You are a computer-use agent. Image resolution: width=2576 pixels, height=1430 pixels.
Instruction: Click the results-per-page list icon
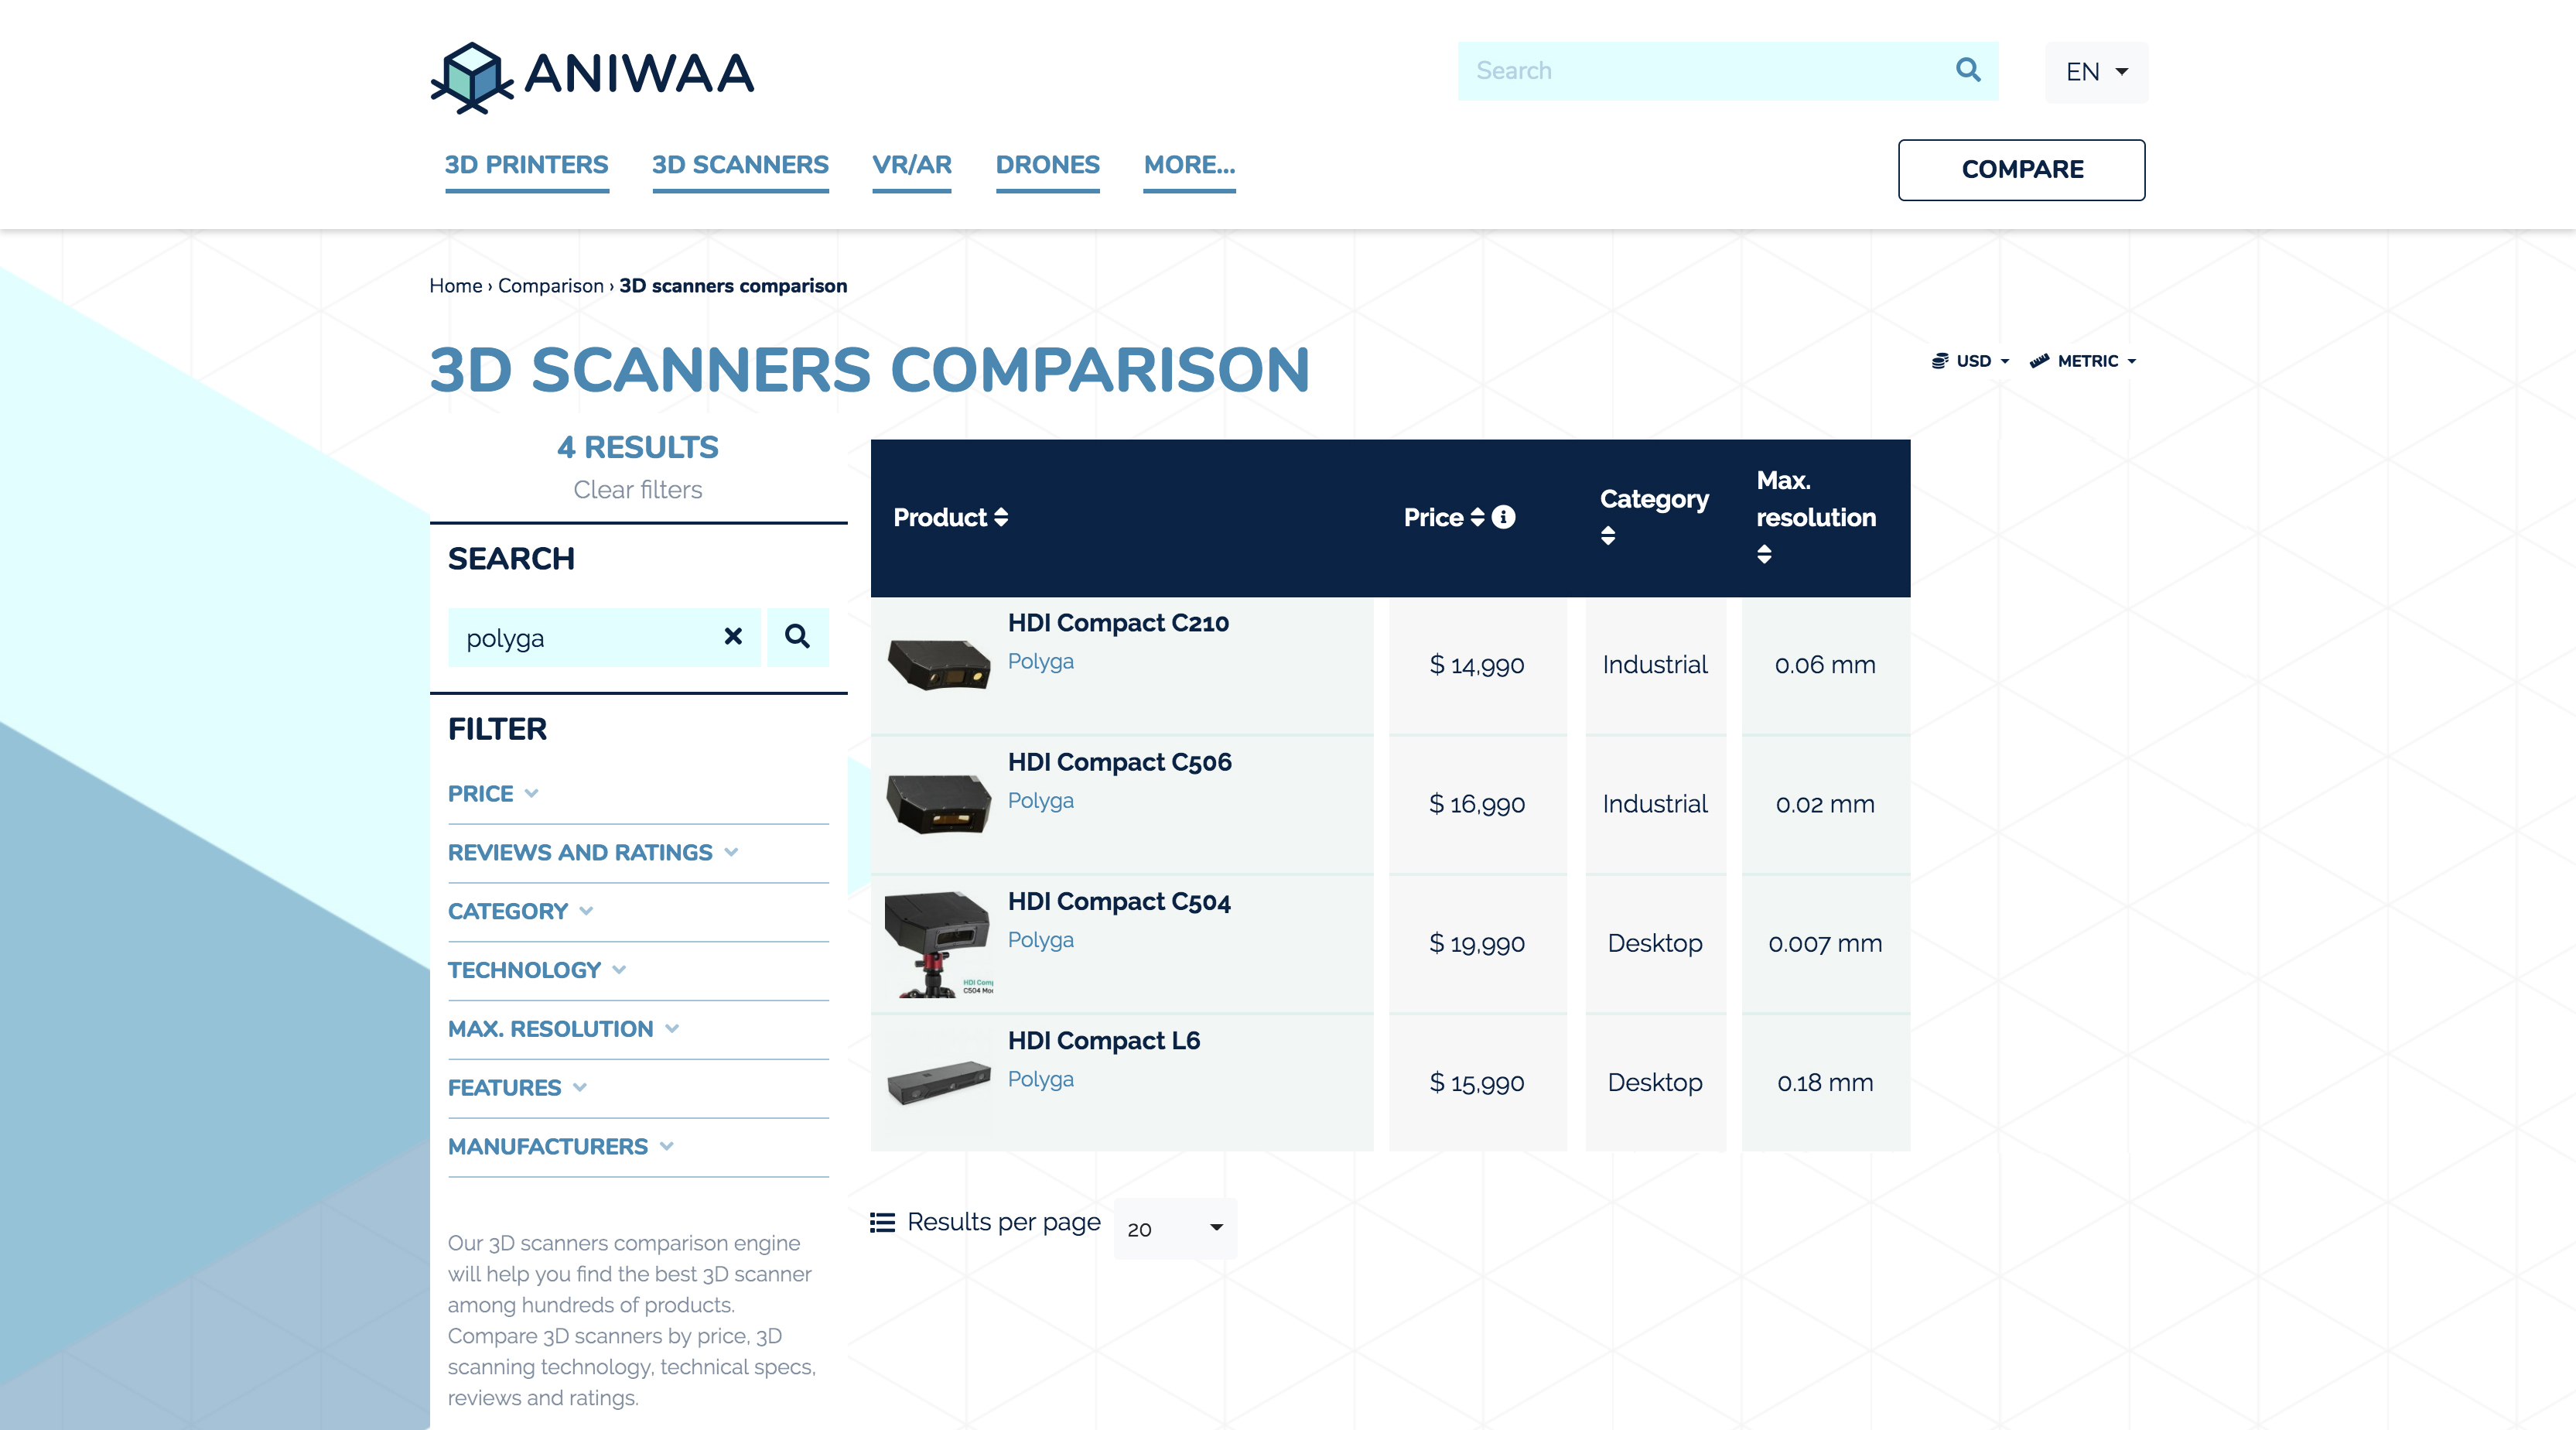click(x=881, y=1222)
